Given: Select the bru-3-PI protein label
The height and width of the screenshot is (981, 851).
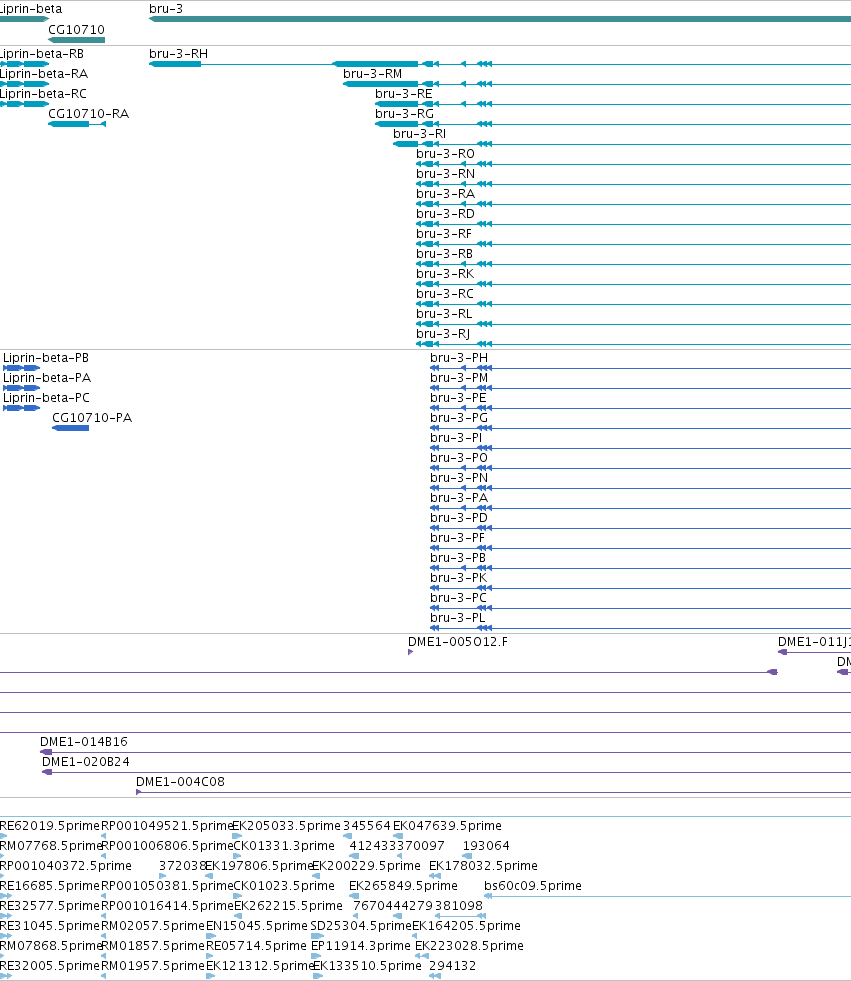Looking at the screenshot, I should pos(456,438).
